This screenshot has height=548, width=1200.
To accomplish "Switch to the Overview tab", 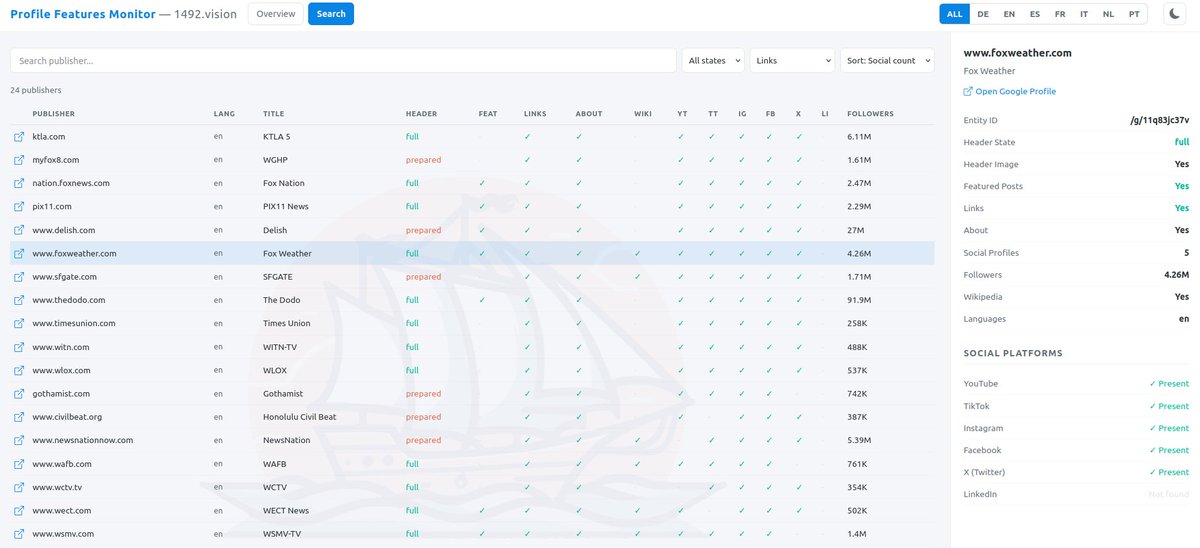I will pos(275,14).
